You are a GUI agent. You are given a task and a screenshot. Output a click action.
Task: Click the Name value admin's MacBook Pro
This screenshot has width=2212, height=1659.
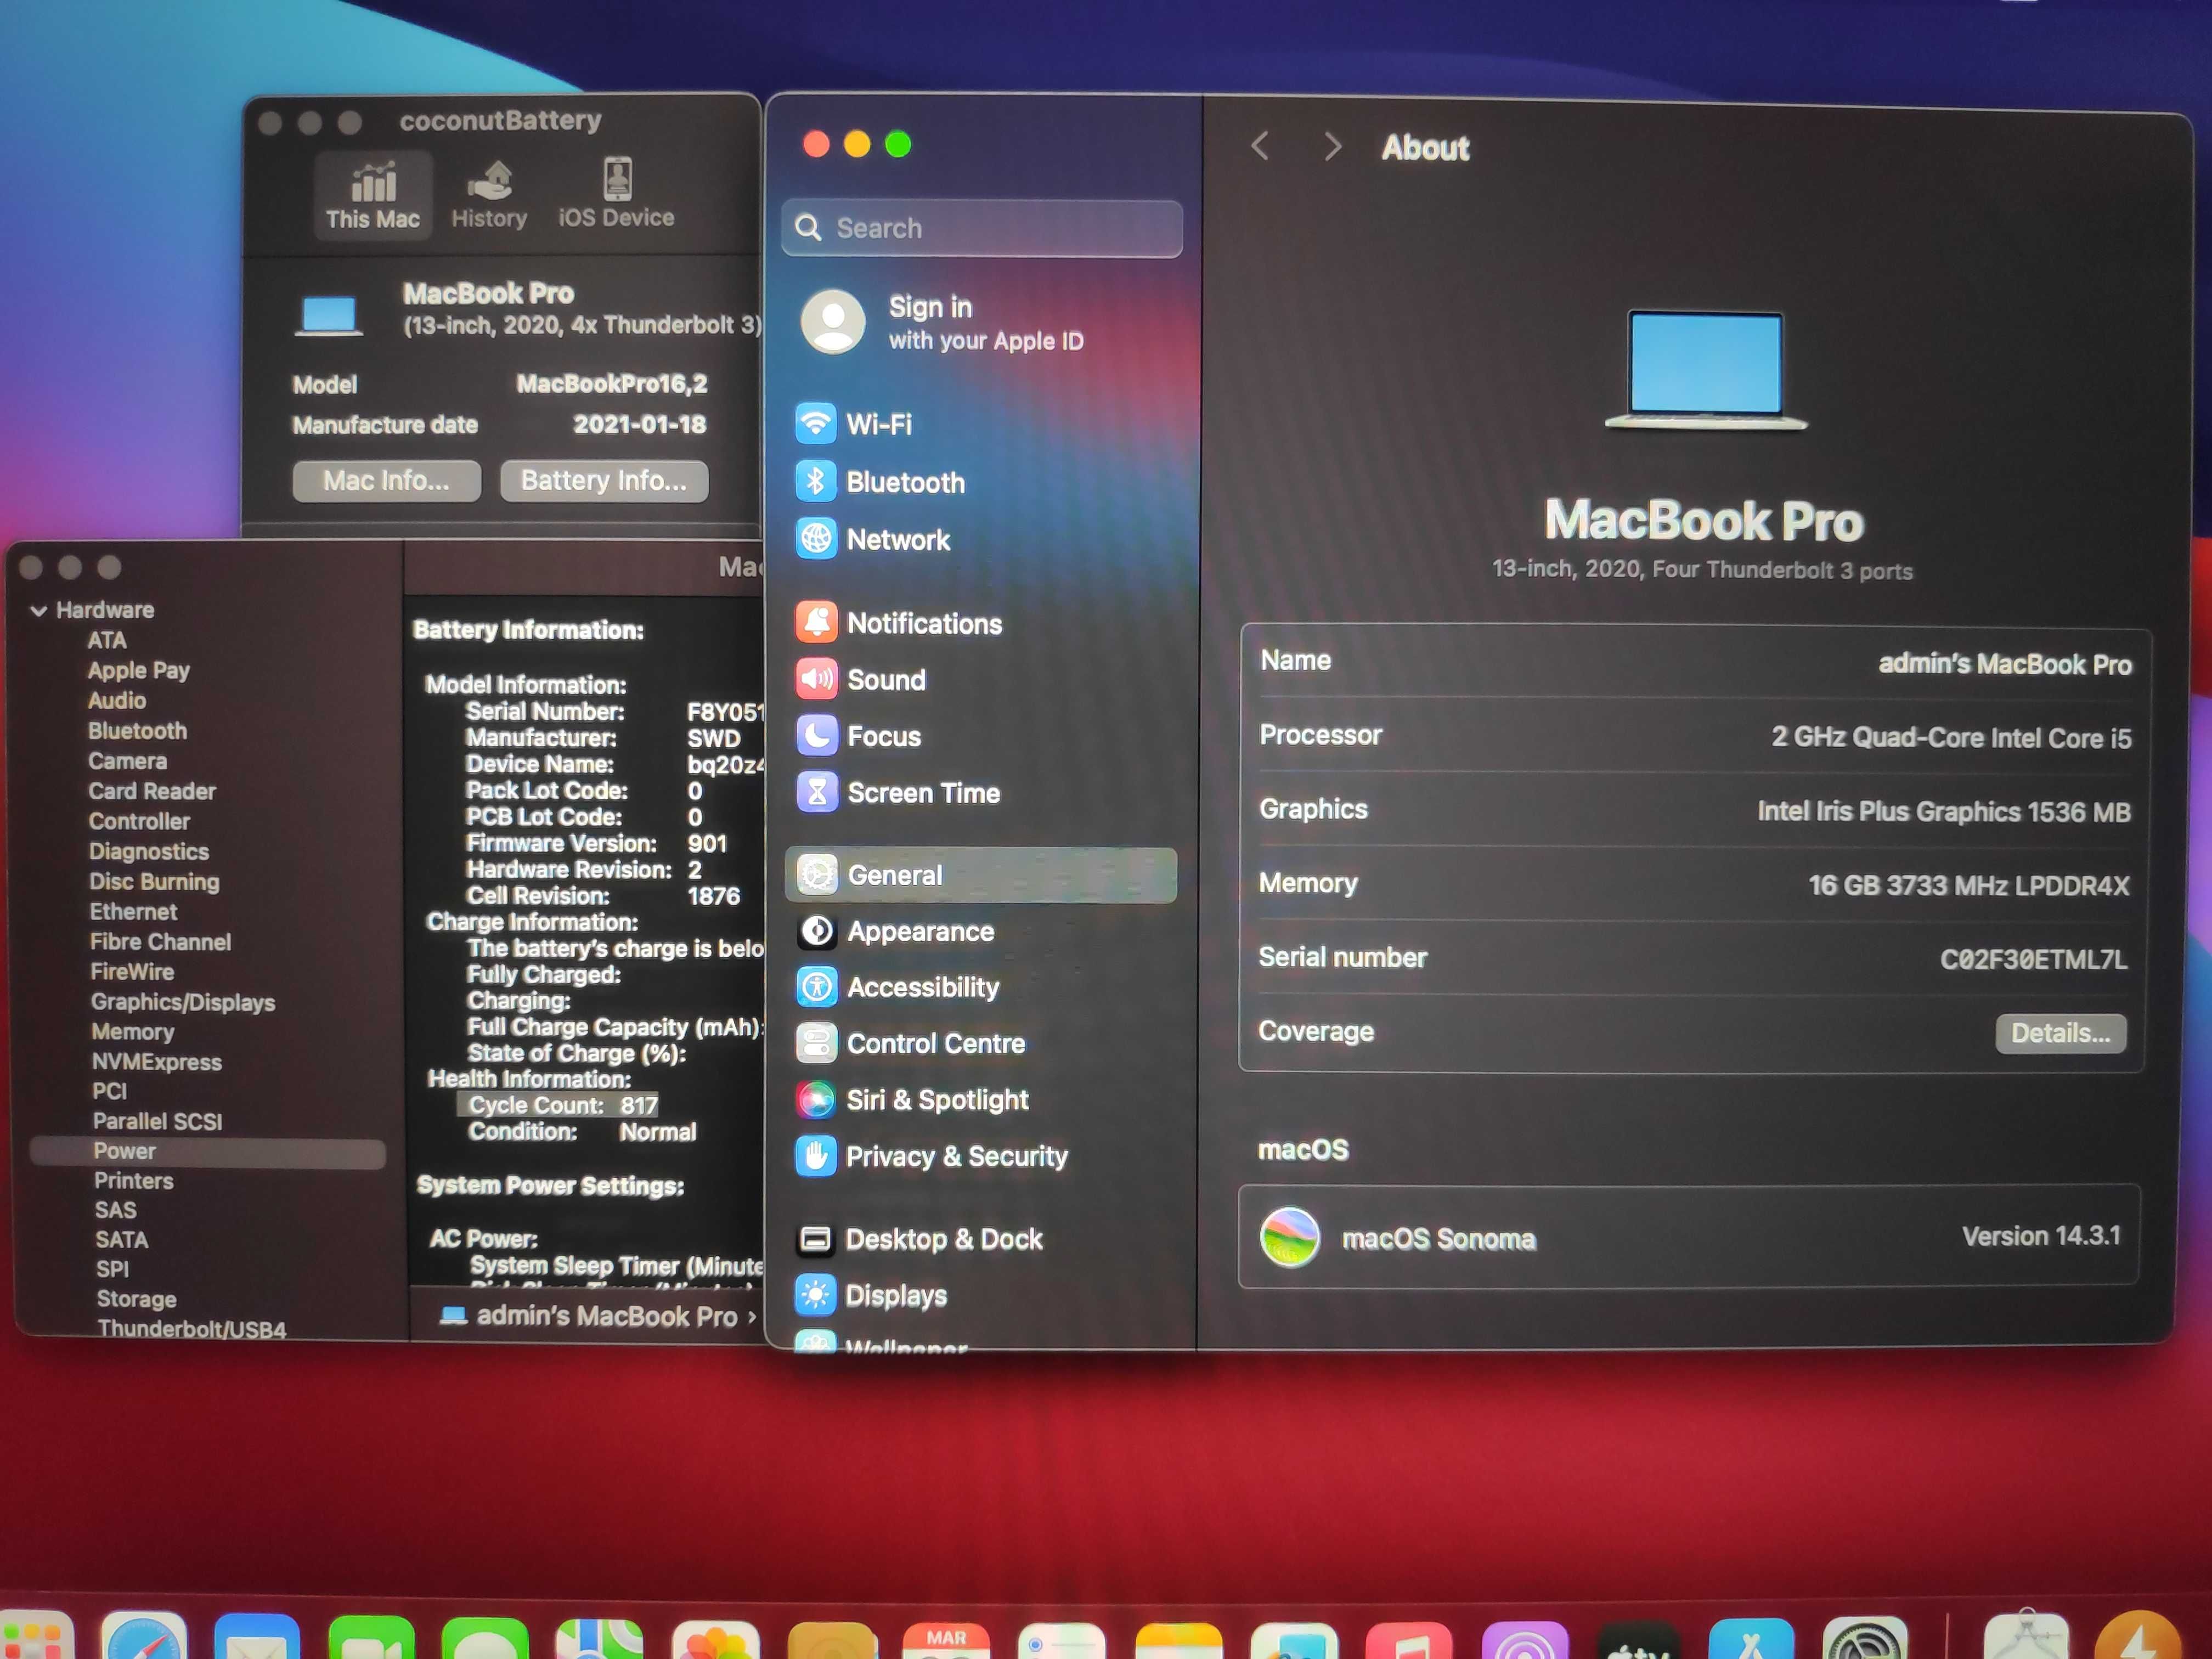[x=2005, y=664]
